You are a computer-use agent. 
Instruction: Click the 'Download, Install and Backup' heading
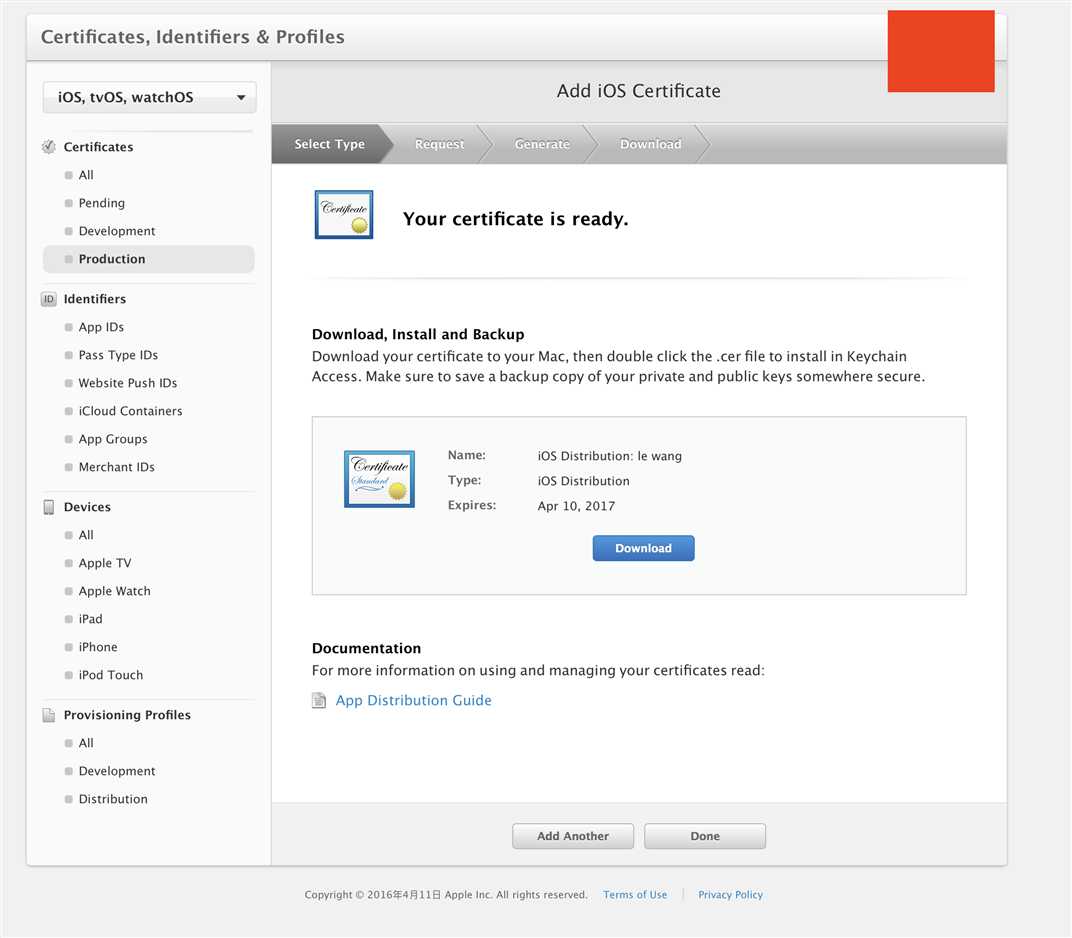coord(418,334)
